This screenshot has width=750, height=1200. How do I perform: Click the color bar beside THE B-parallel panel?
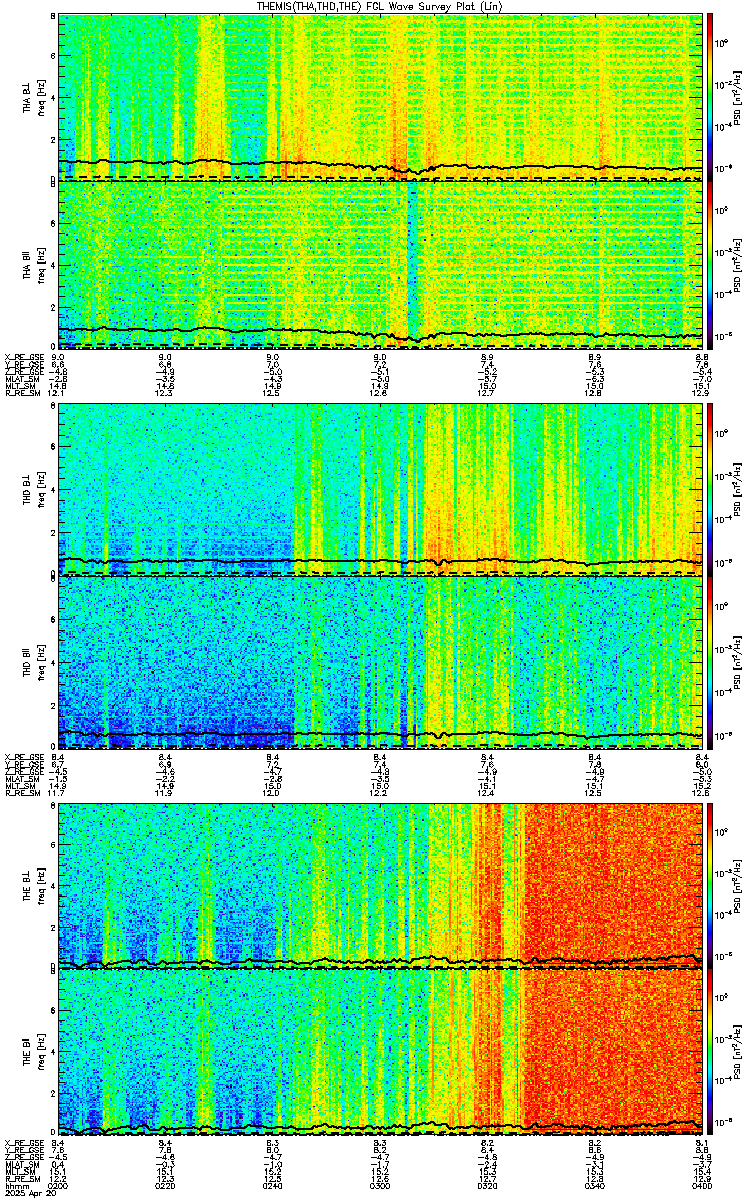point(710,1051)
